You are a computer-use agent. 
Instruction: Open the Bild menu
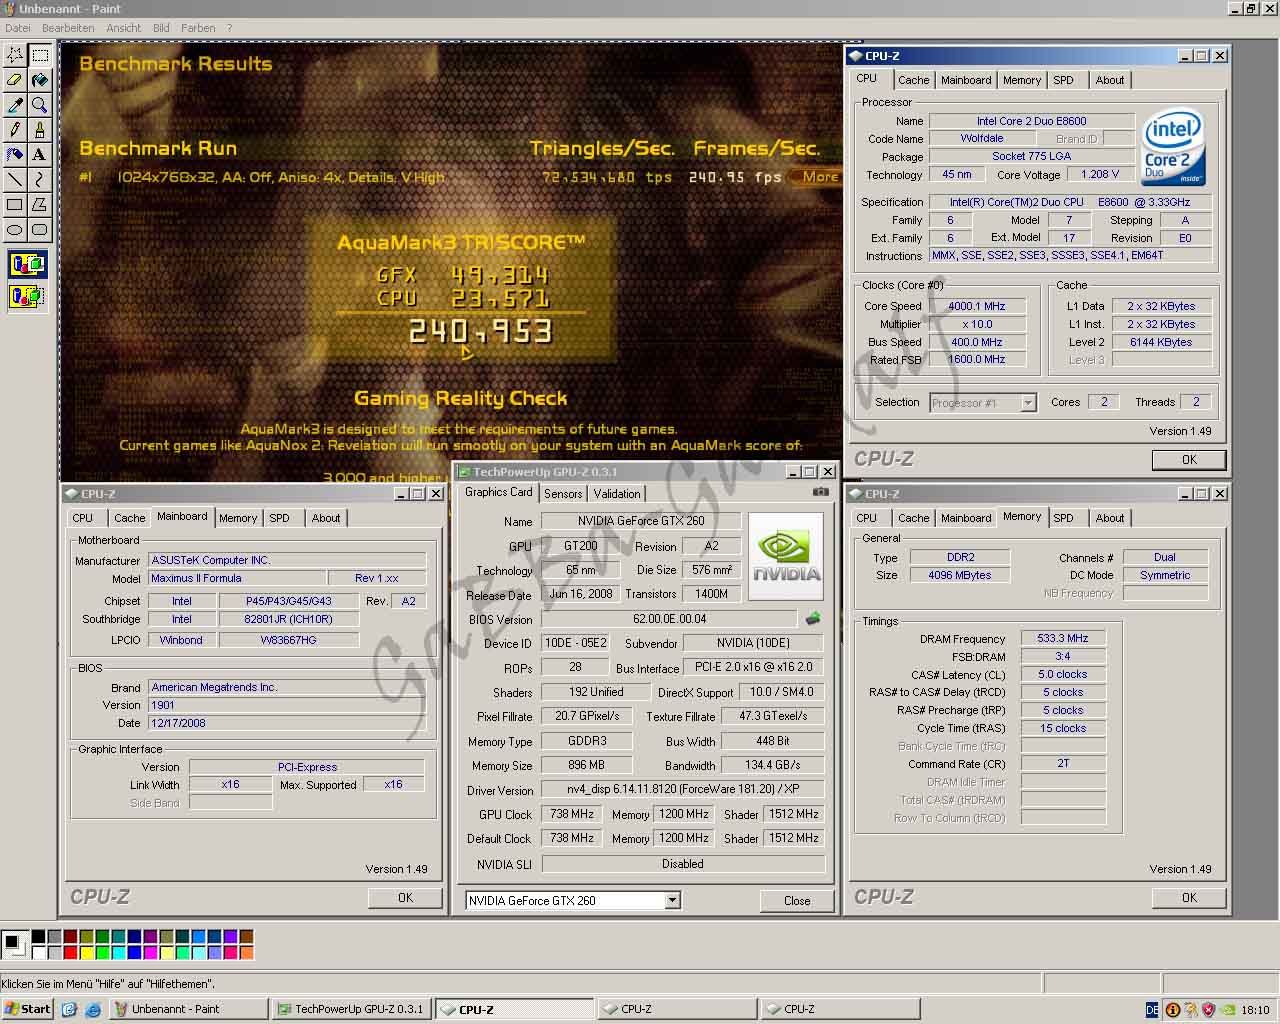tap(161, 28)
